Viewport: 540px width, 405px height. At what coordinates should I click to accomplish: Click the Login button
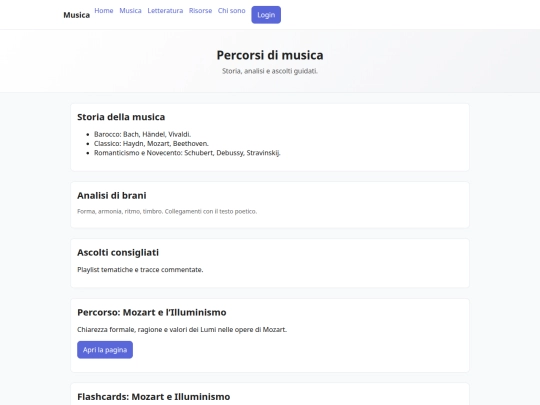(266, 15)
